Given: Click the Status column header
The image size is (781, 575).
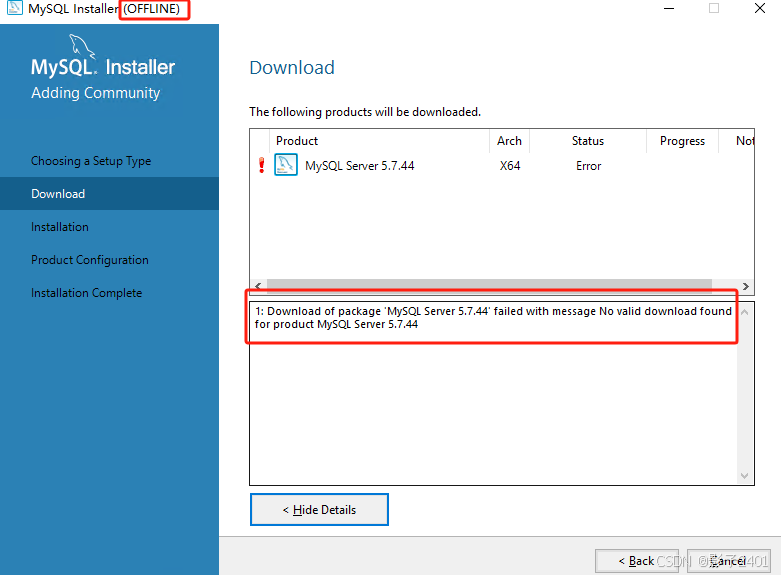Looking at the screenshot, I should [x=588, y=141].
